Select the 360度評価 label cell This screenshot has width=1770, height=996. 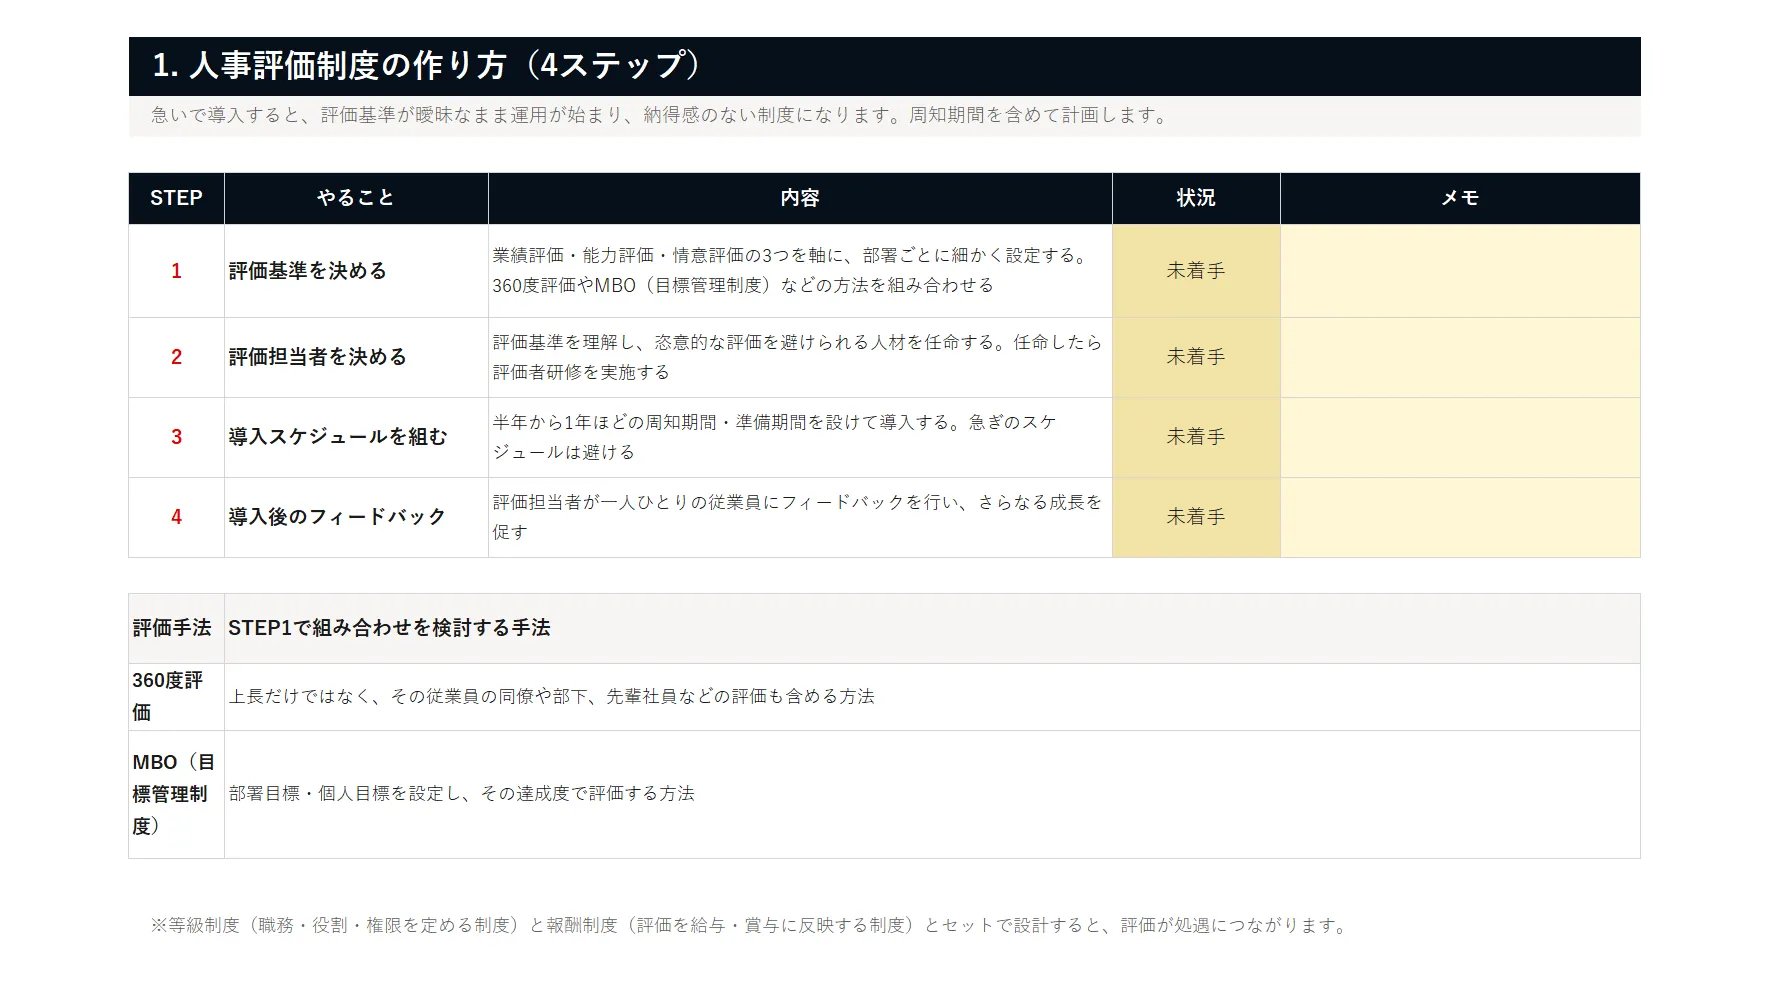click(176, 697)
